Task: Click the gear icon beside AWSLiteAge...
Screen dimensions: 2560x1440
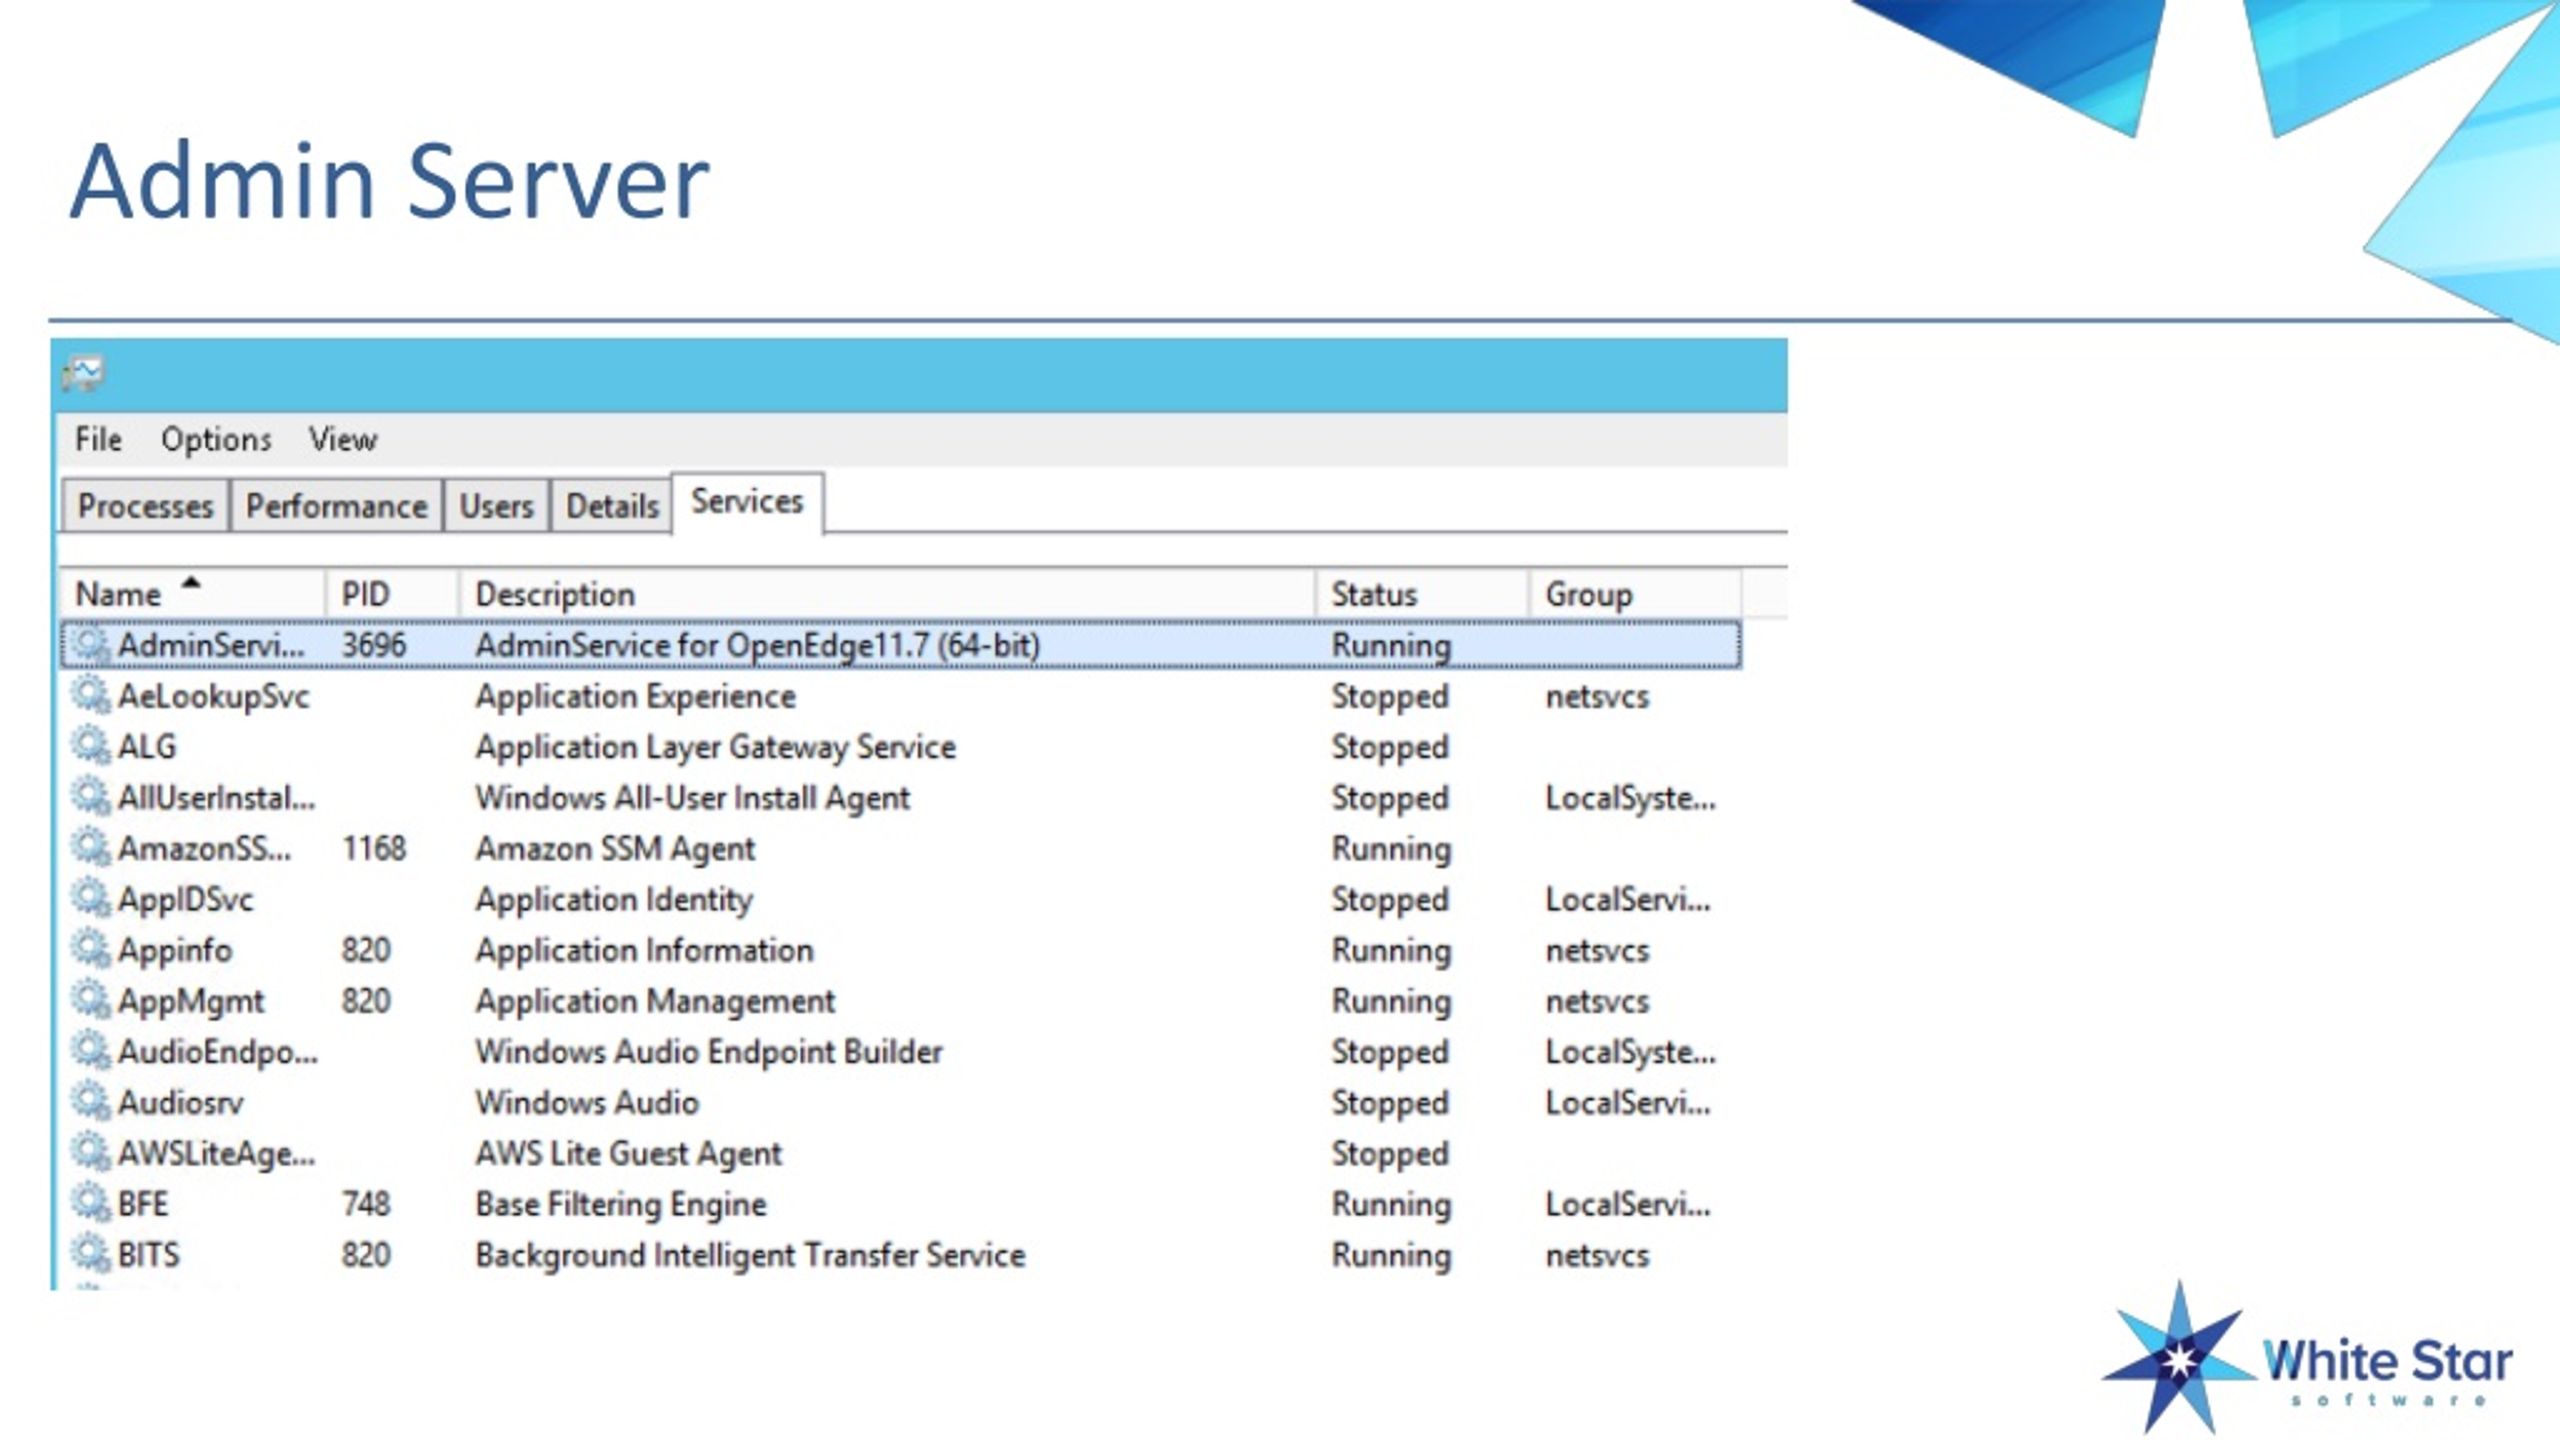Action: (x=91, y=1153)
